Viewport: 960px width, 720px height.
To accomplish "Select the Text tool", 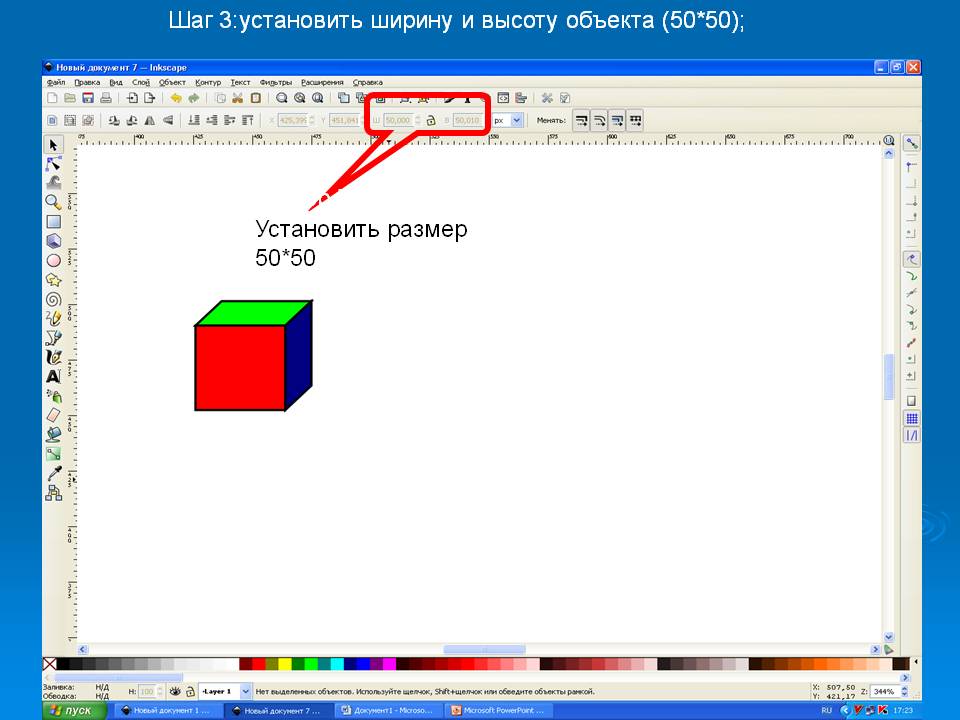I will click(54, 377).
